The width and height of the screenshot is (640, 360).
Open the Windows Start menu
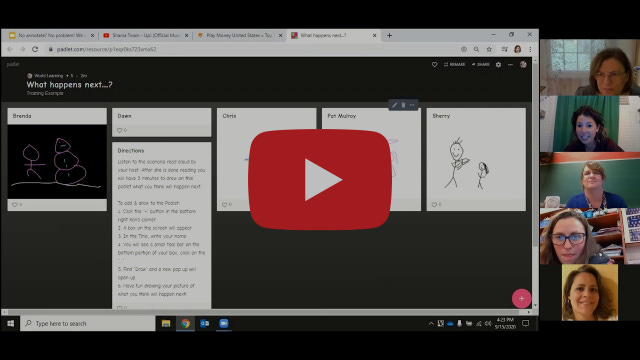pos(11,323)
